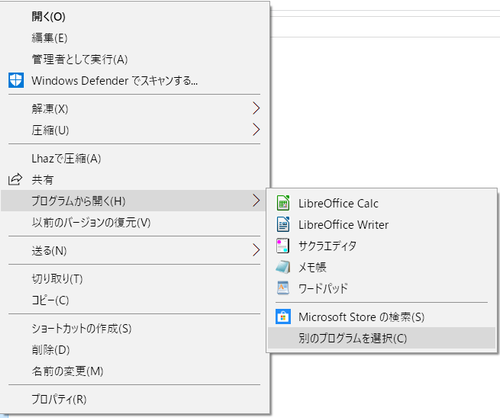Viewport: 500px width, 418px height.
Task: Click the share icon beside 共有
Action: click(15, 179)
